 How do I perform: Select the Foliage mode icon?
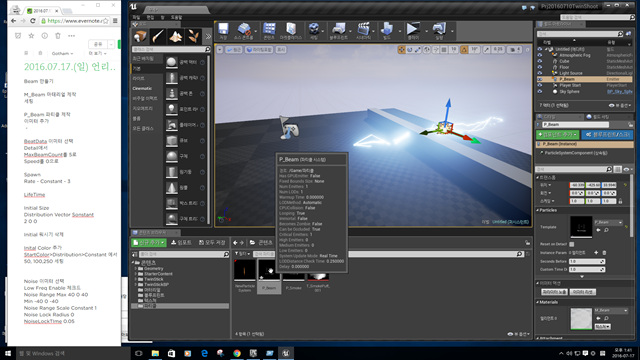pos(193,36)
